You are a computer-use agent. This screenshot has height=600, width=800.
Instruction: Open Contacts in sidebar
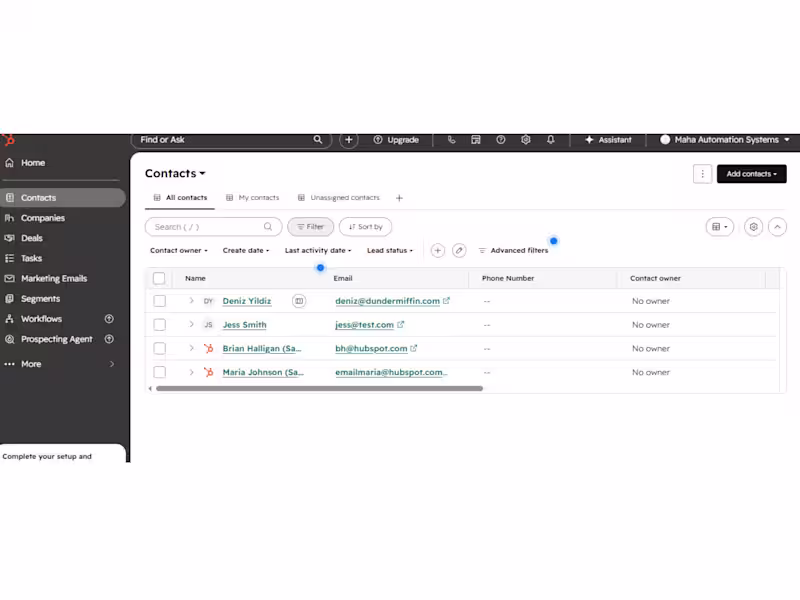[62, 197]
